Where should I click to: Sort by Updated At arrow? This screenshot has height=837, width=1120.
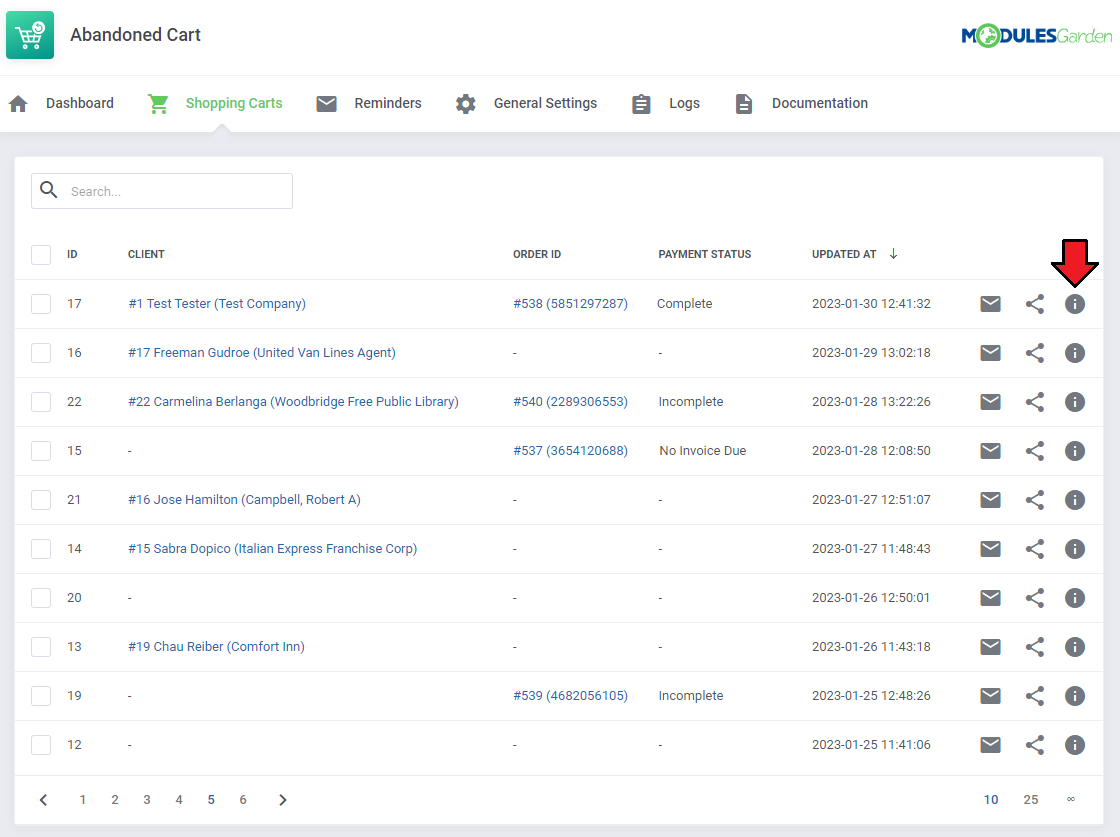(x=893, y=254)
